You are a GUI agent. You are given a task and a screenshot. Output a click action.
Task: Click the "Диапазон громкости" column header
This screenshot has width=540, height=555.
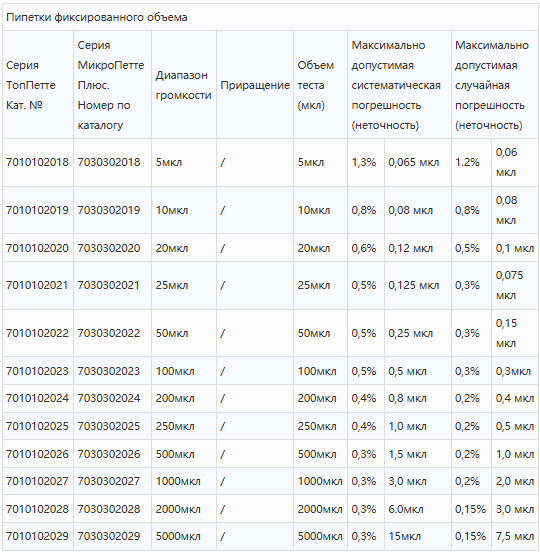184,85
